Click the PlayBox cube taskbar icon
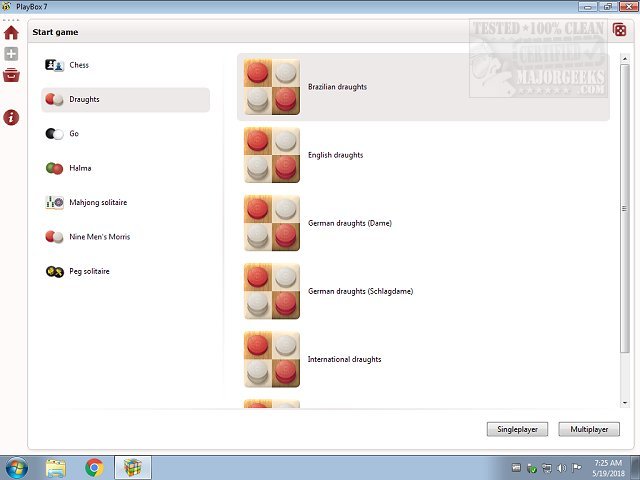The height and width of the screenshot is (480, 640). 133,468
